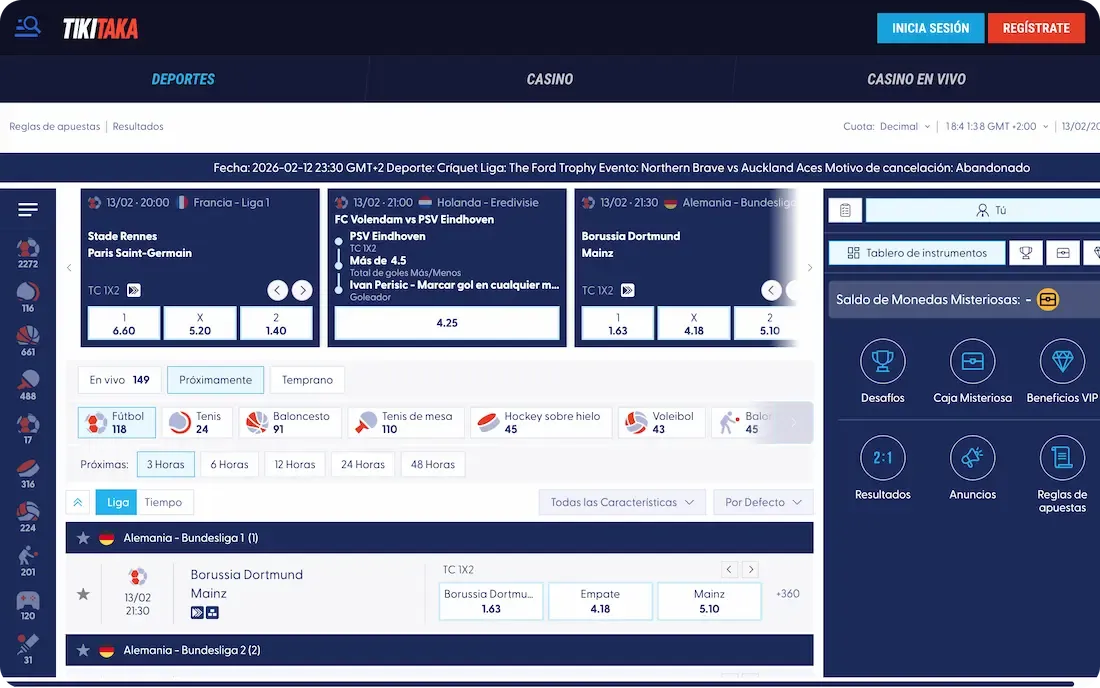The image size is (1100, 688).
Task: Open the bet slip clipboard icon
Action: 845,210
